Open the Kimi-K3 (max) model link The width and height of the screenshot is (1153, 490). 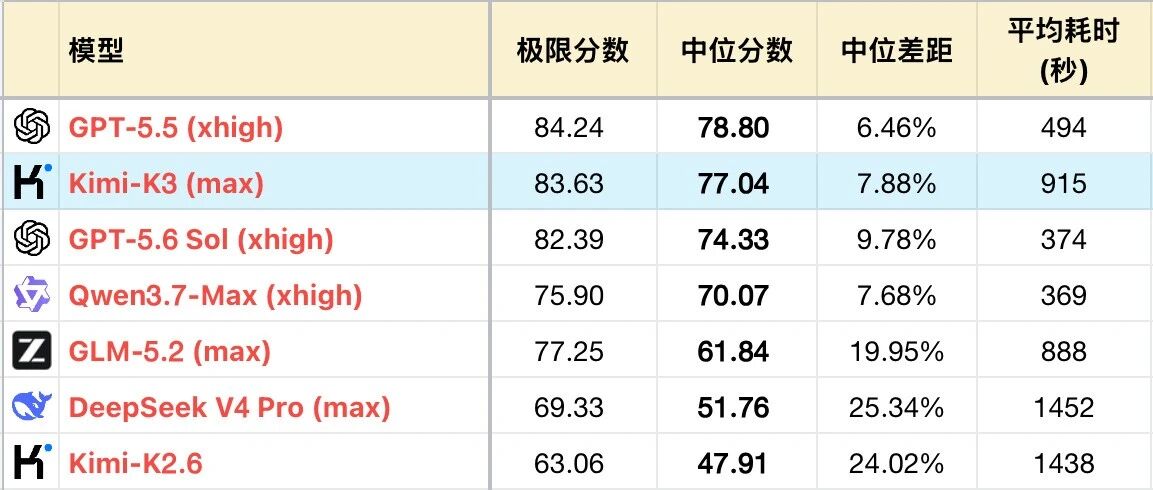(166, 183)
